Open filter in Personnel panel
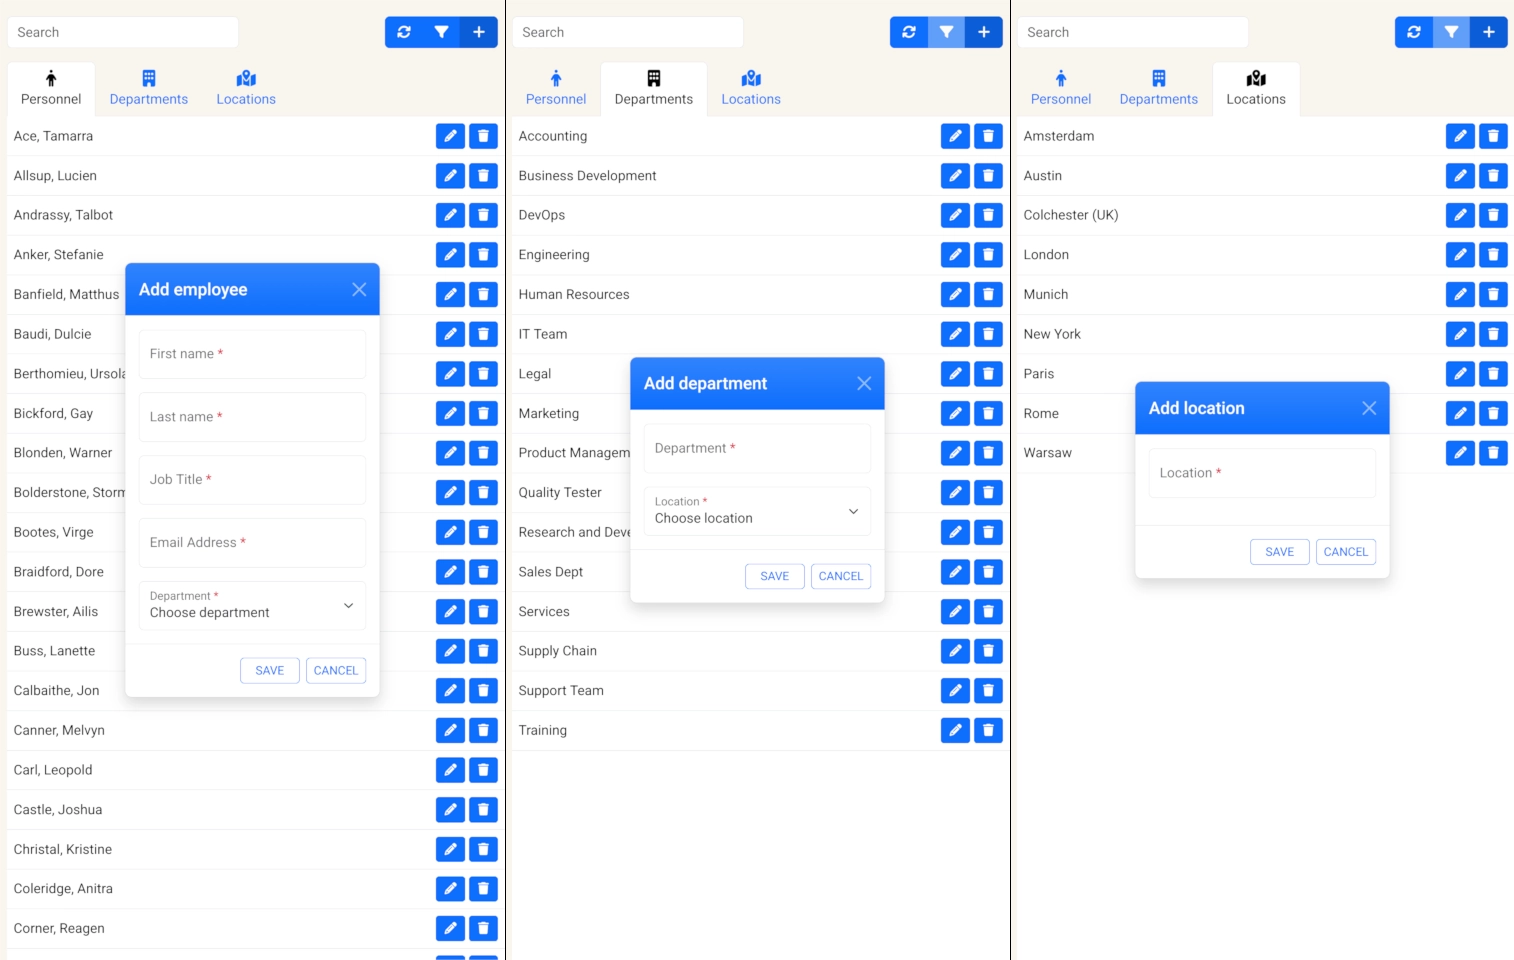 [x=441, y=32]
